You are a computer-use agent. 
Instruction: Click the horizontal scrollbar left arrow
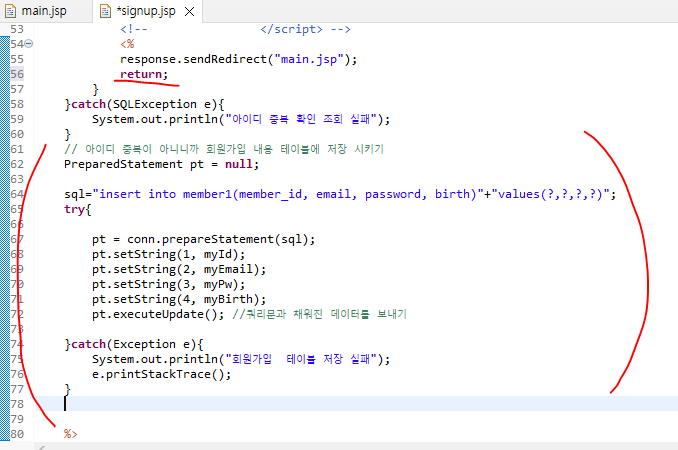[x=41, y=447]
